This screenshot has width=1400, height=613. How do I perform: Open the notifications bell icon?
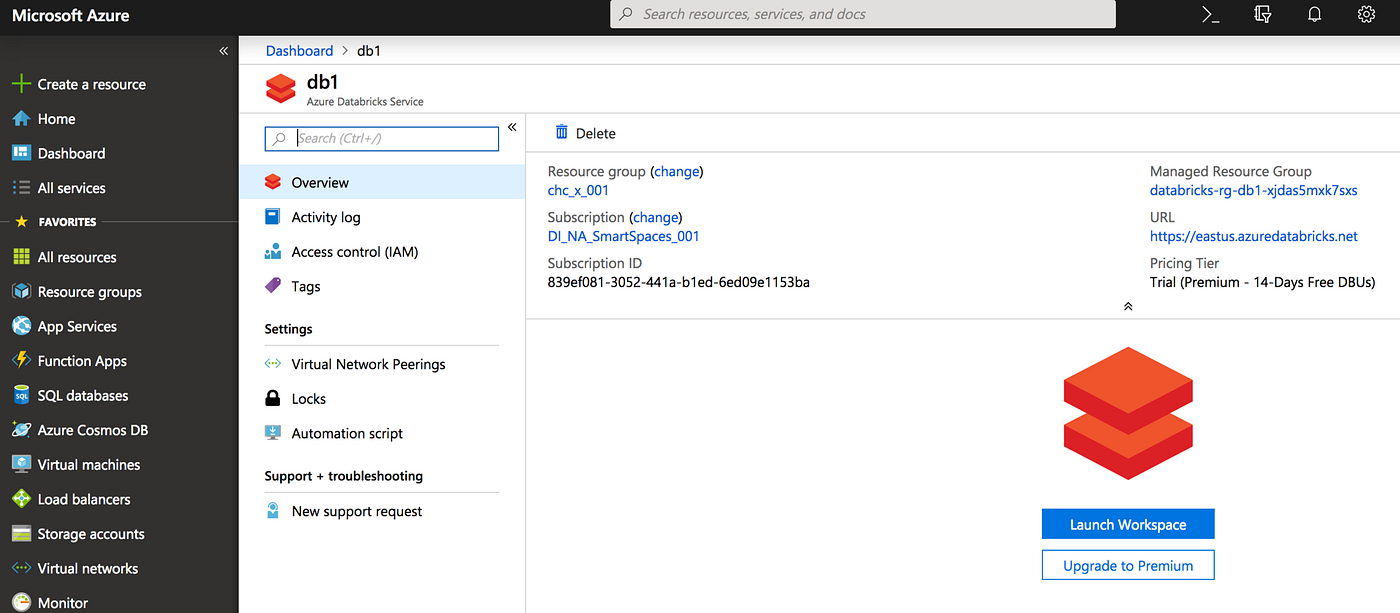(x=1314, y=14)
